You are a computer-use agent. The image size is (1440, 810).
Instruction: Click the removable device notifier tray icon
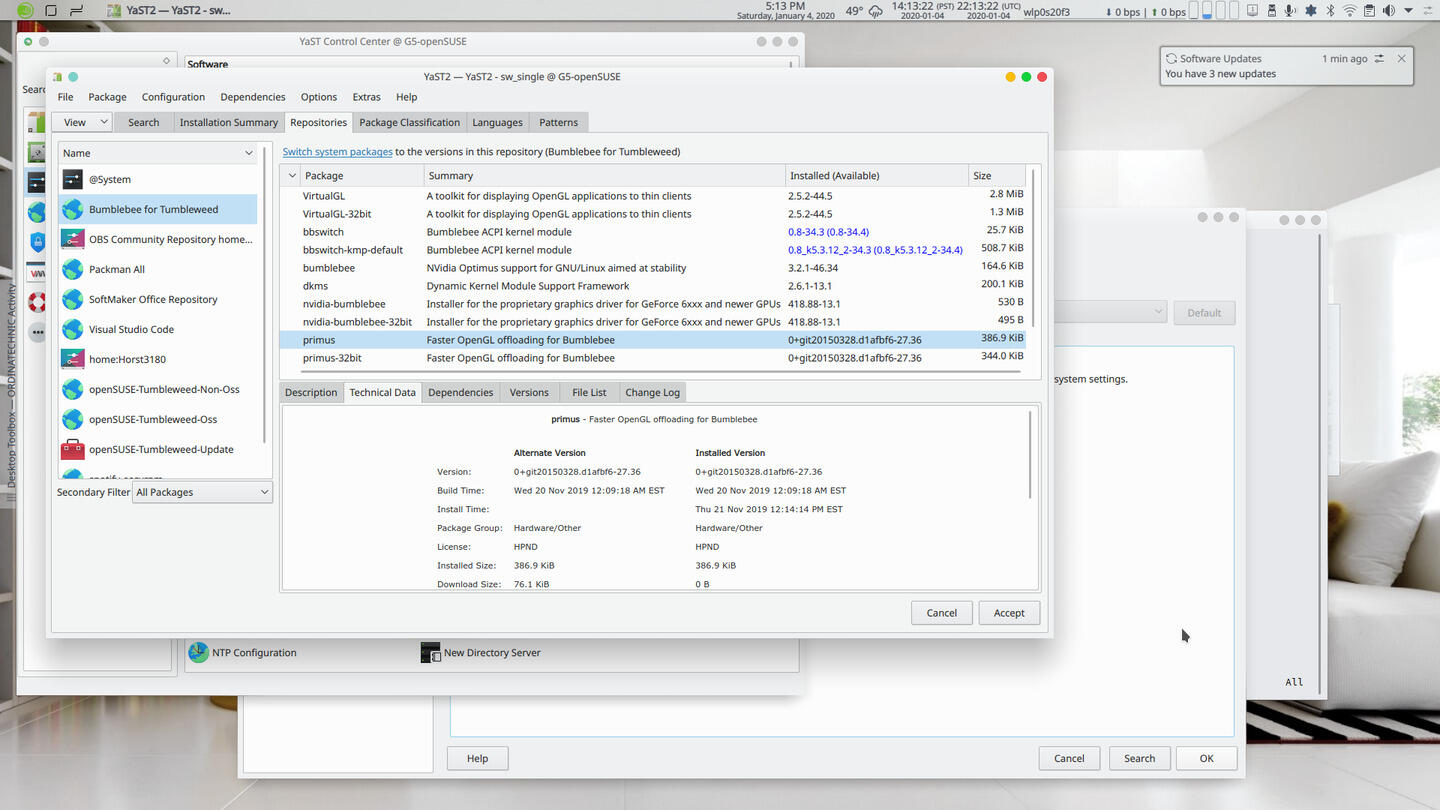[x=1271, y=11]
